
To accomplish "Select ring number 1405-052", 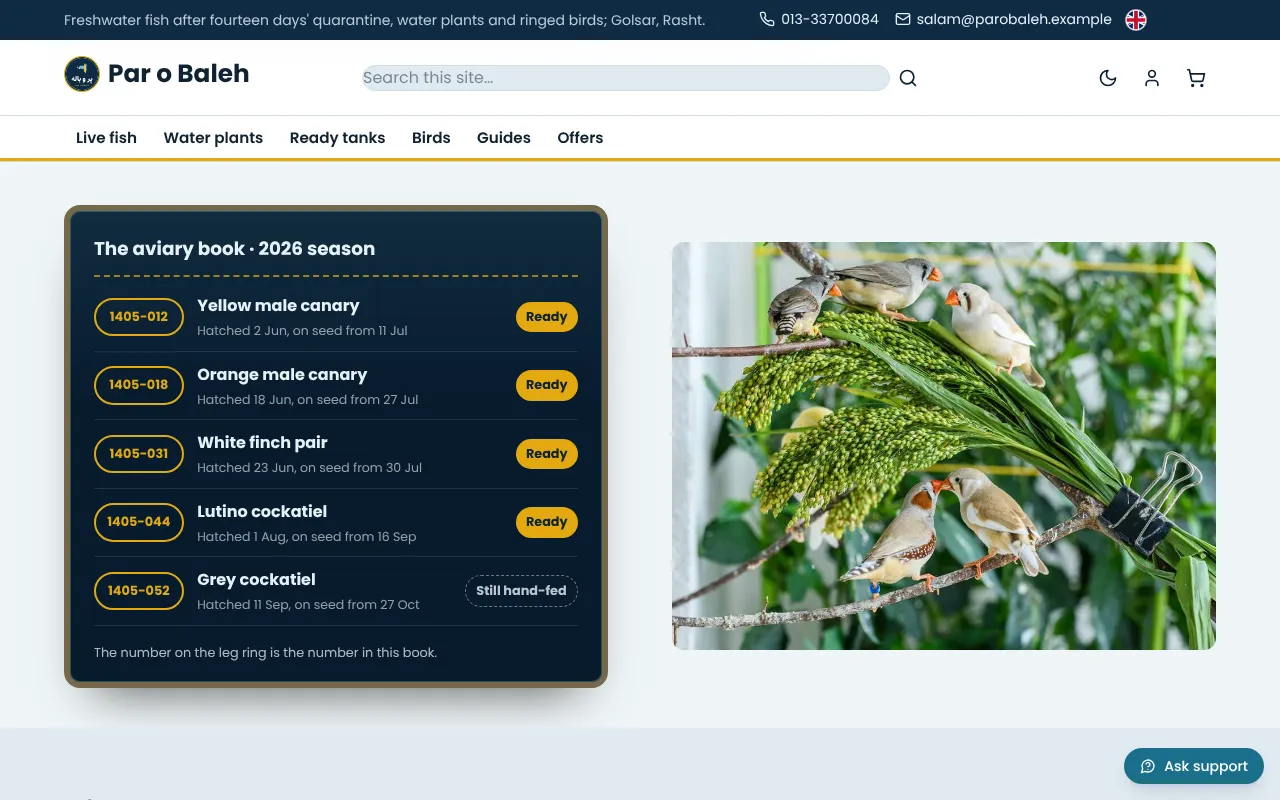I will pos(139,591).
